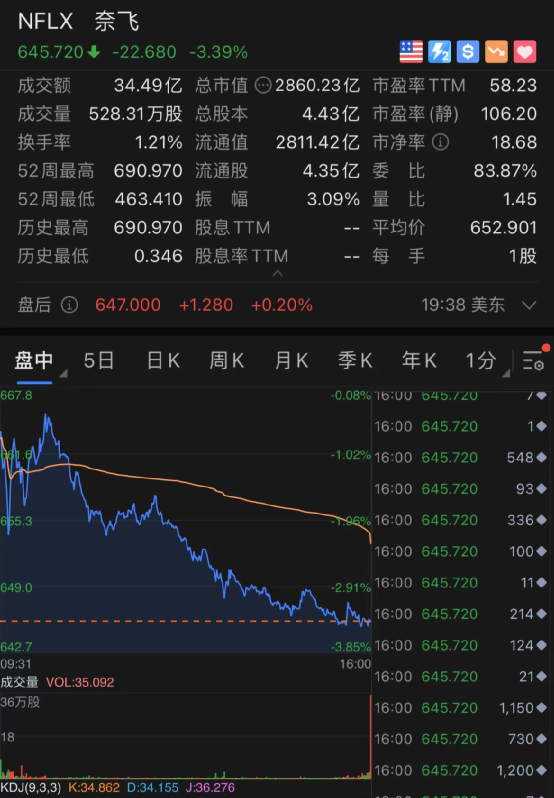Tap the info icon next to 市净率
This screenshot has width=554, height=798.
click(x=441, y=142)
